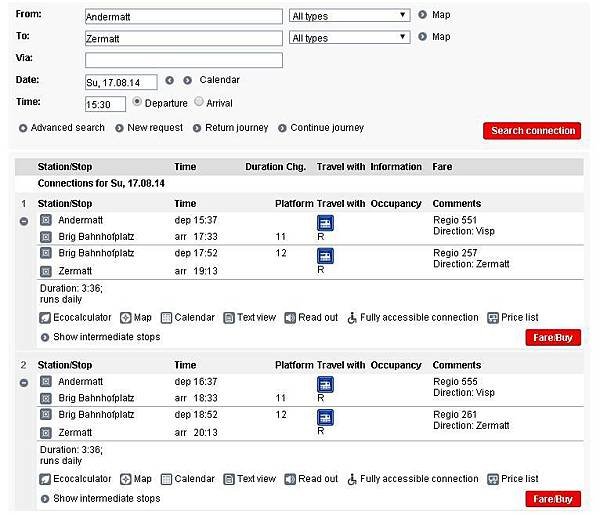Image resolution: width=600 pixels, height=515 pixels.
Task: Open the Calendar link beside date
Action: click(x=220, y=80)
